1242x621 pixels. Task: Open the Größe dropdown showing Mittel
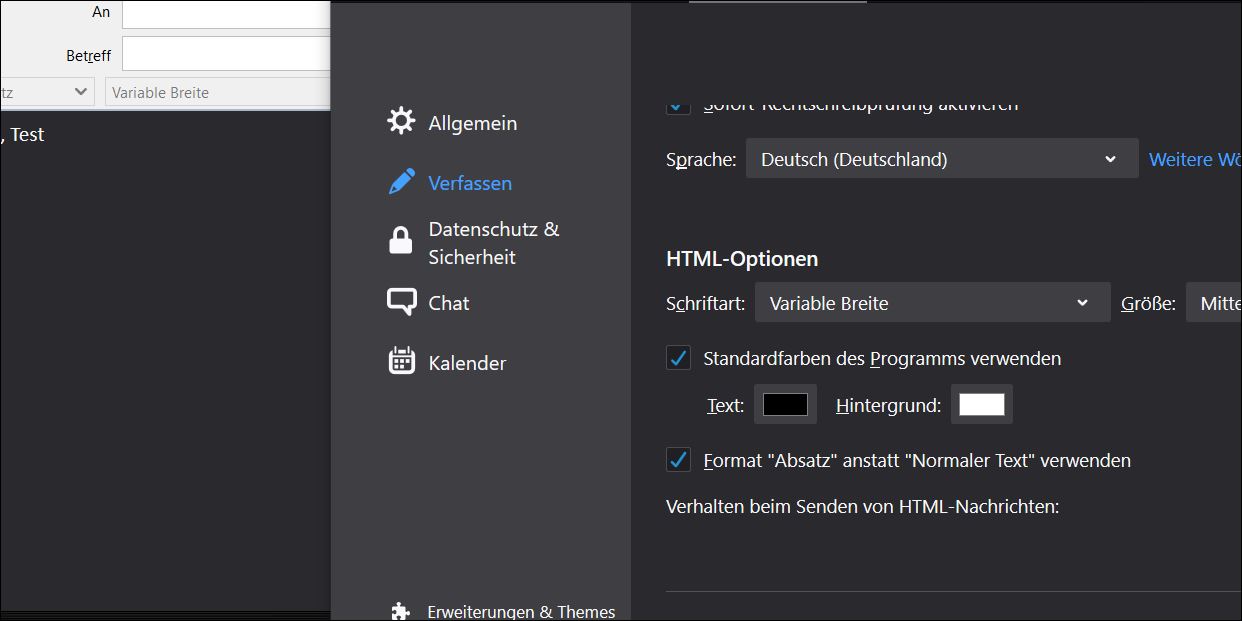tap(1214, 303)
